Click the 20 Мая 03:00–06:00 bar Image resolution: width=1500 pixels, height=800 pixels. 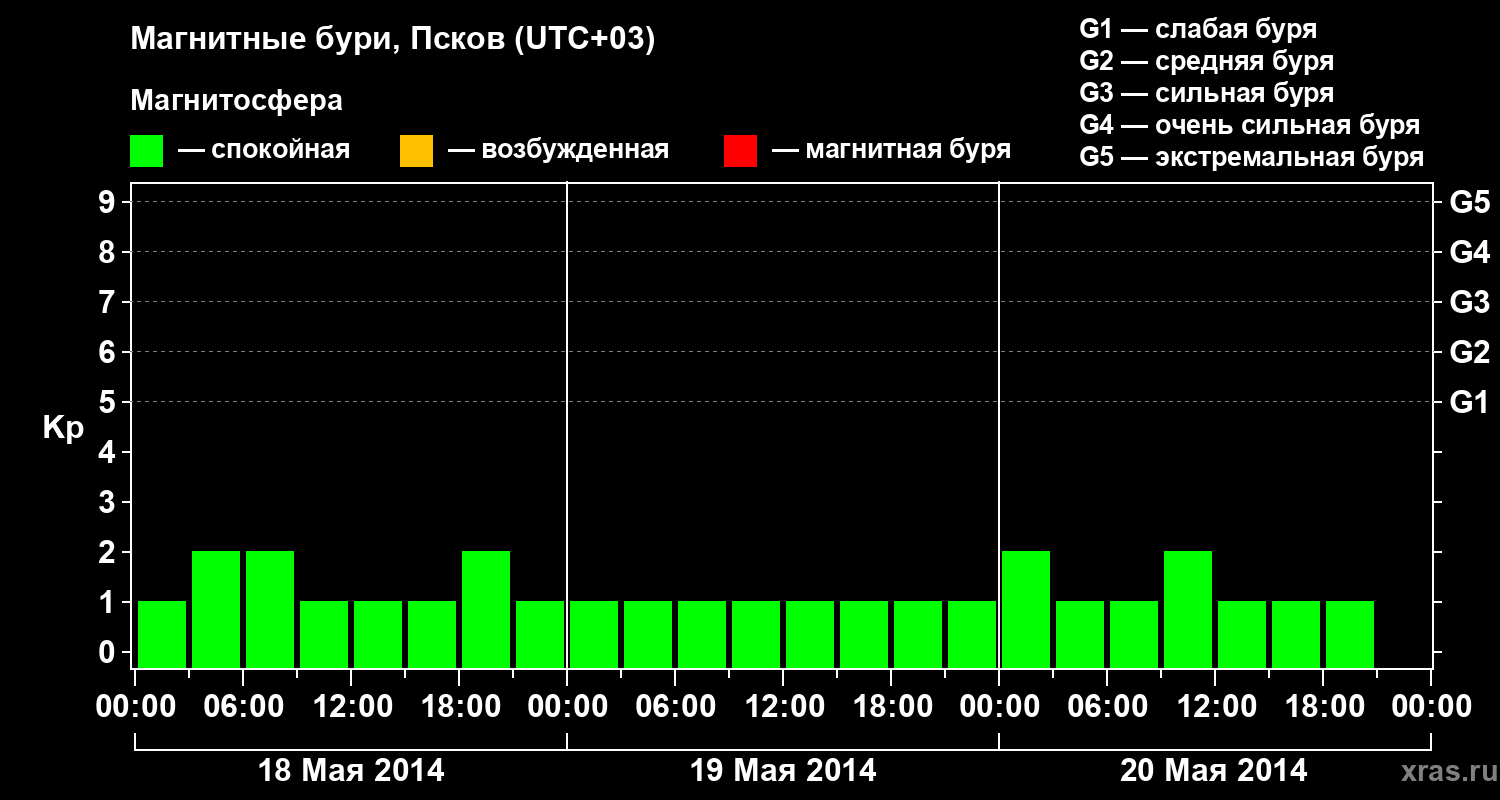click(1080, 634)
